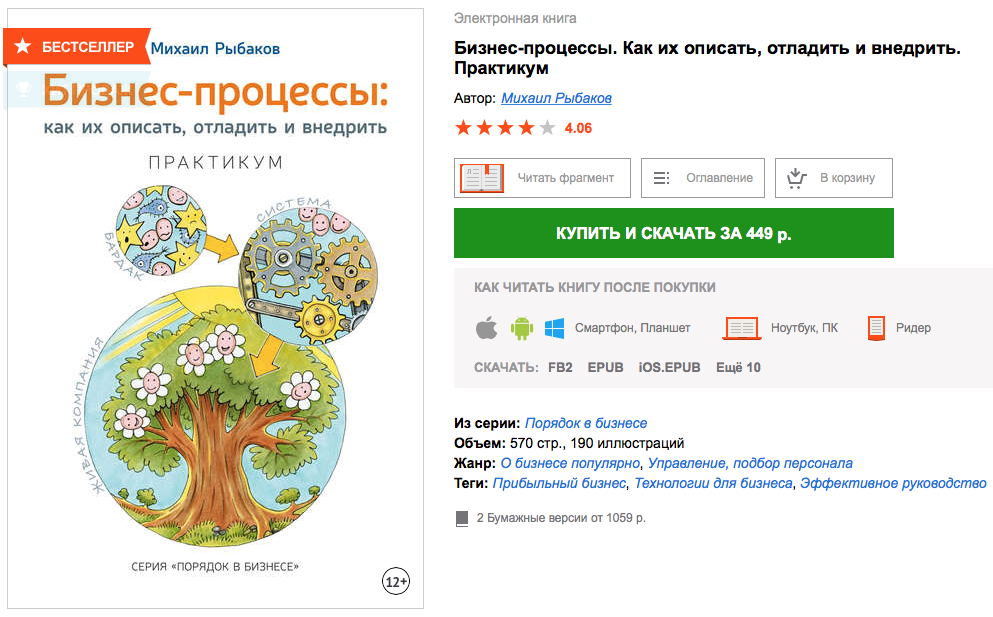The image size is (993, 617).
Task: Click the paper book icon near Бумажные версии
Action: 462,519
